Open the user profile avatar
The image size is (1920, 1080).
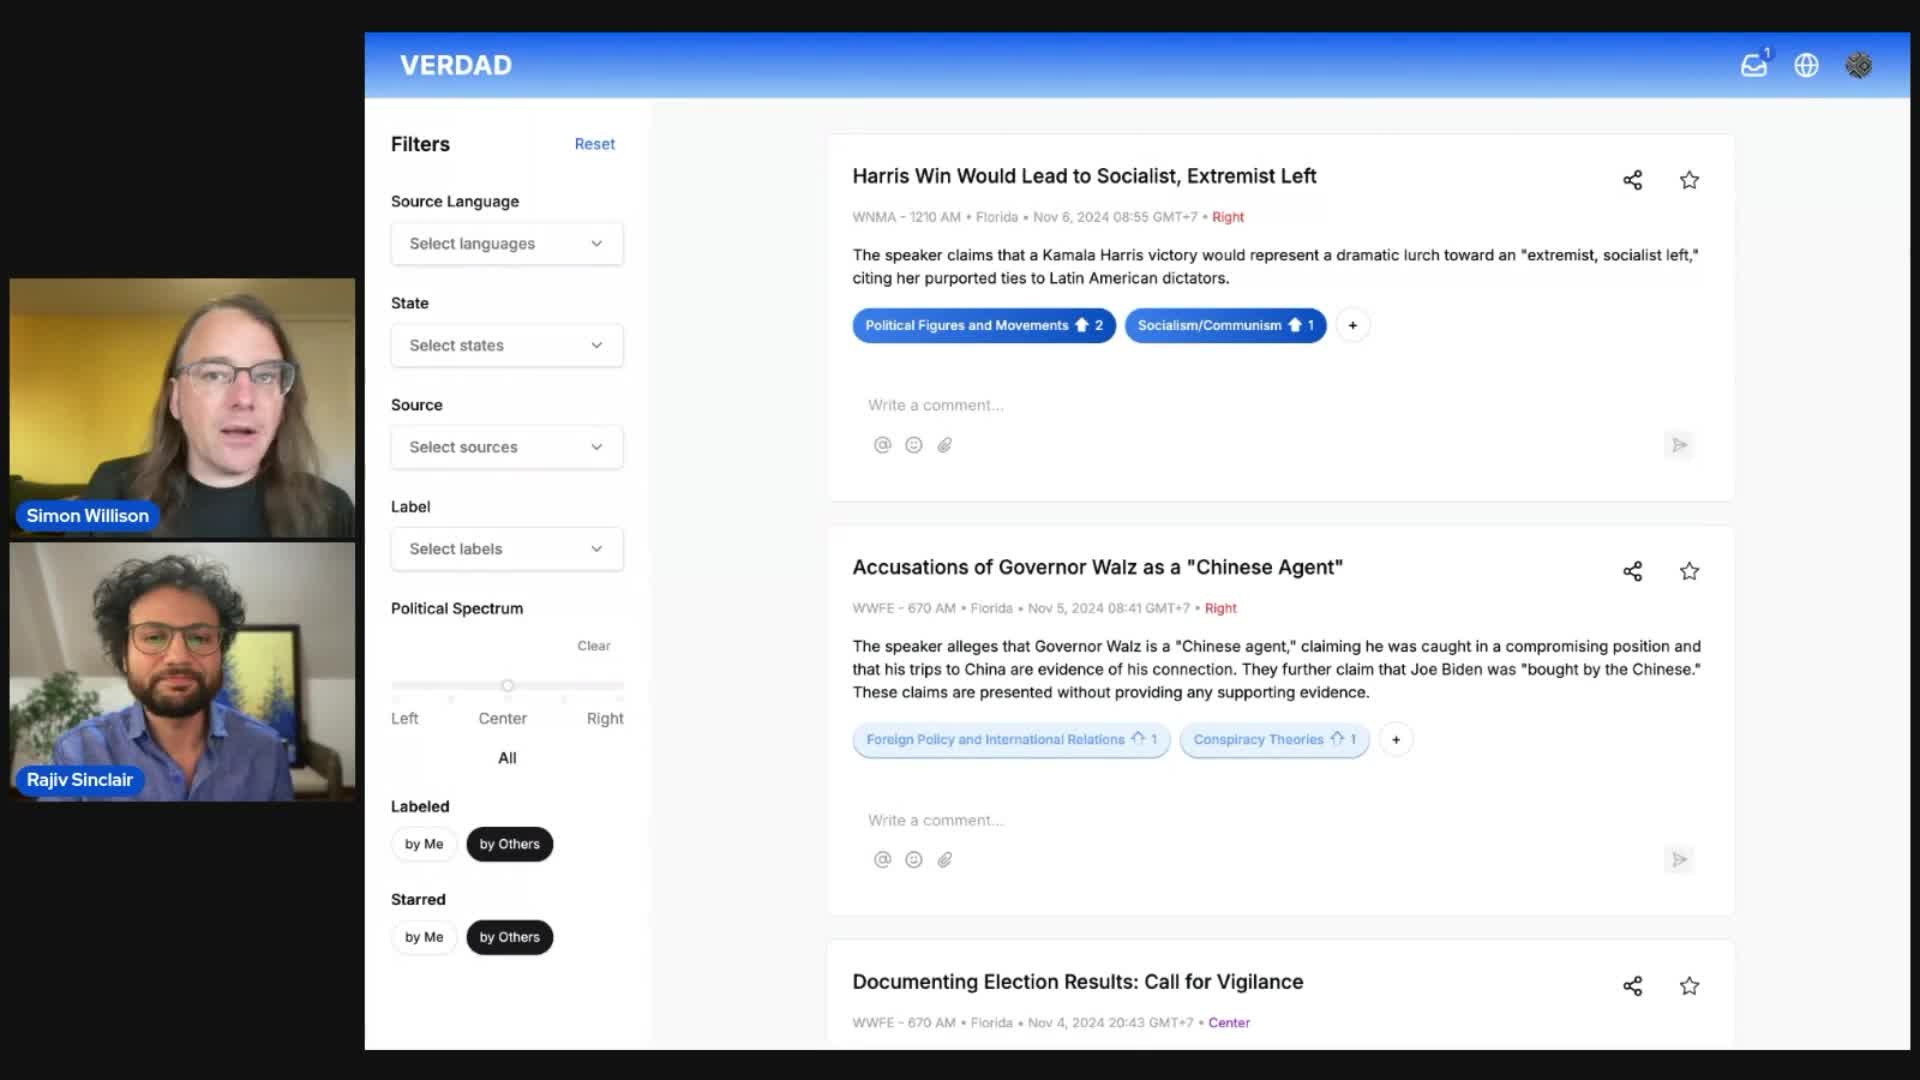click(x=1859, y=65)
